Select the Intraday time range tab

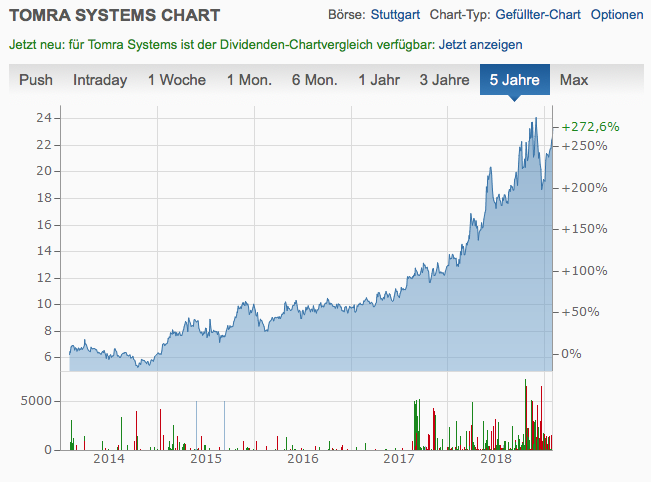[100, 80]
